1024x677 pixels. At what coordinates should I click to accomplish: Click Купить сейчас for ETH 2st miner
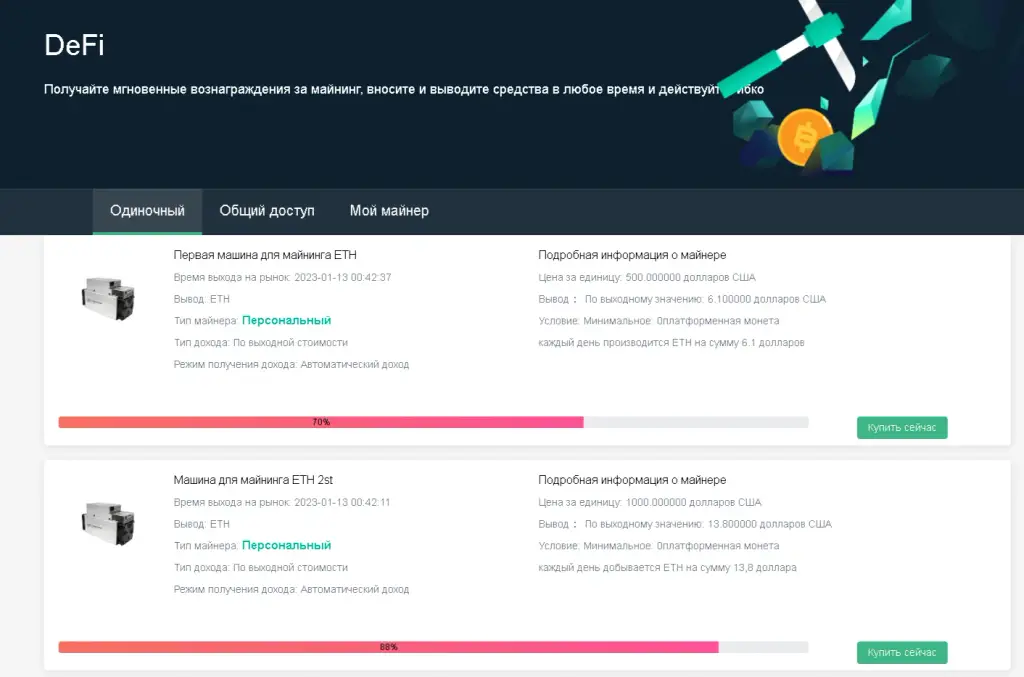pos(902,652)
